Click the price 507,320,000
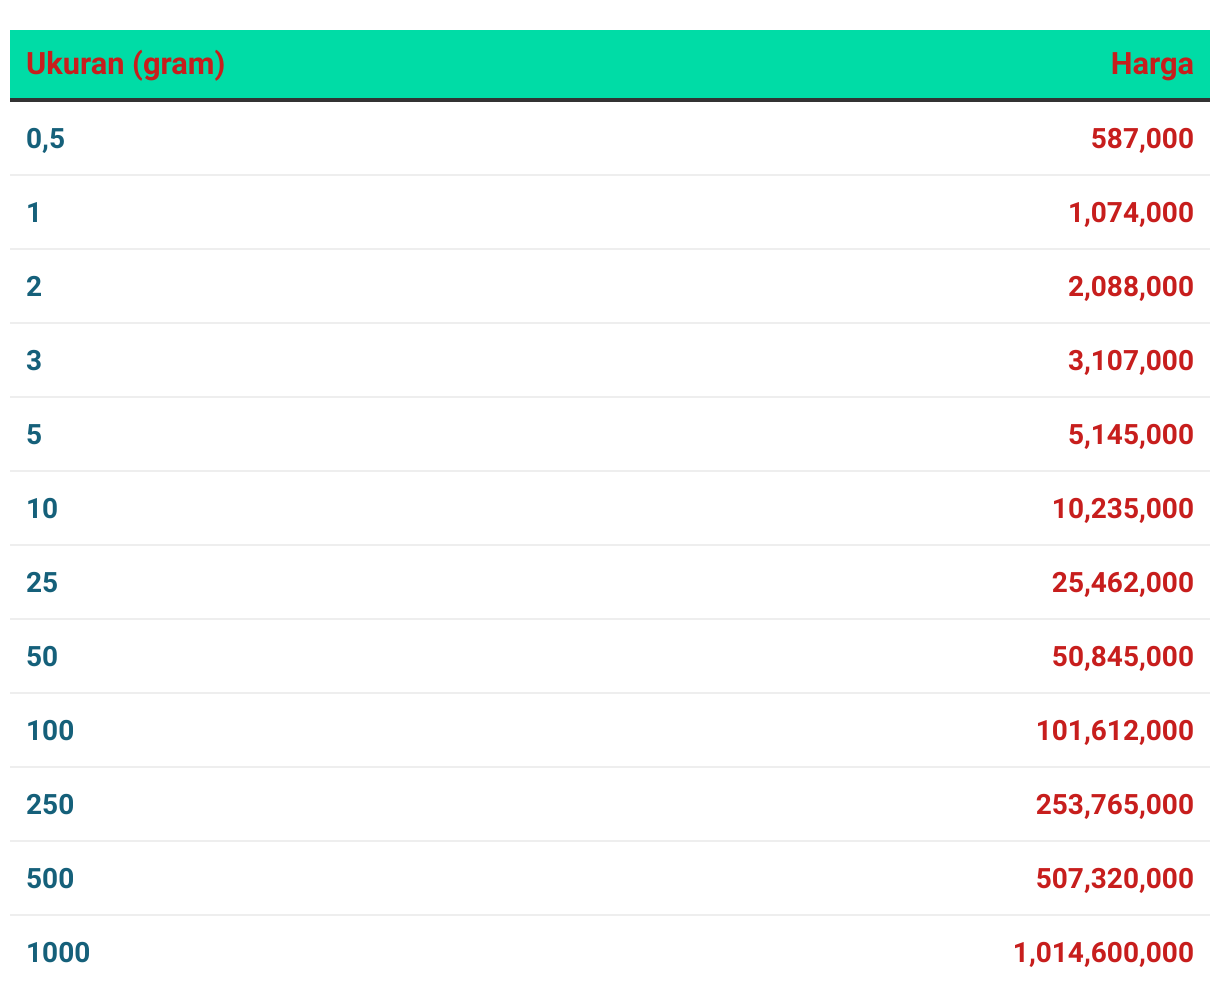1220x998 pixels. click(x=1115, y=878)
